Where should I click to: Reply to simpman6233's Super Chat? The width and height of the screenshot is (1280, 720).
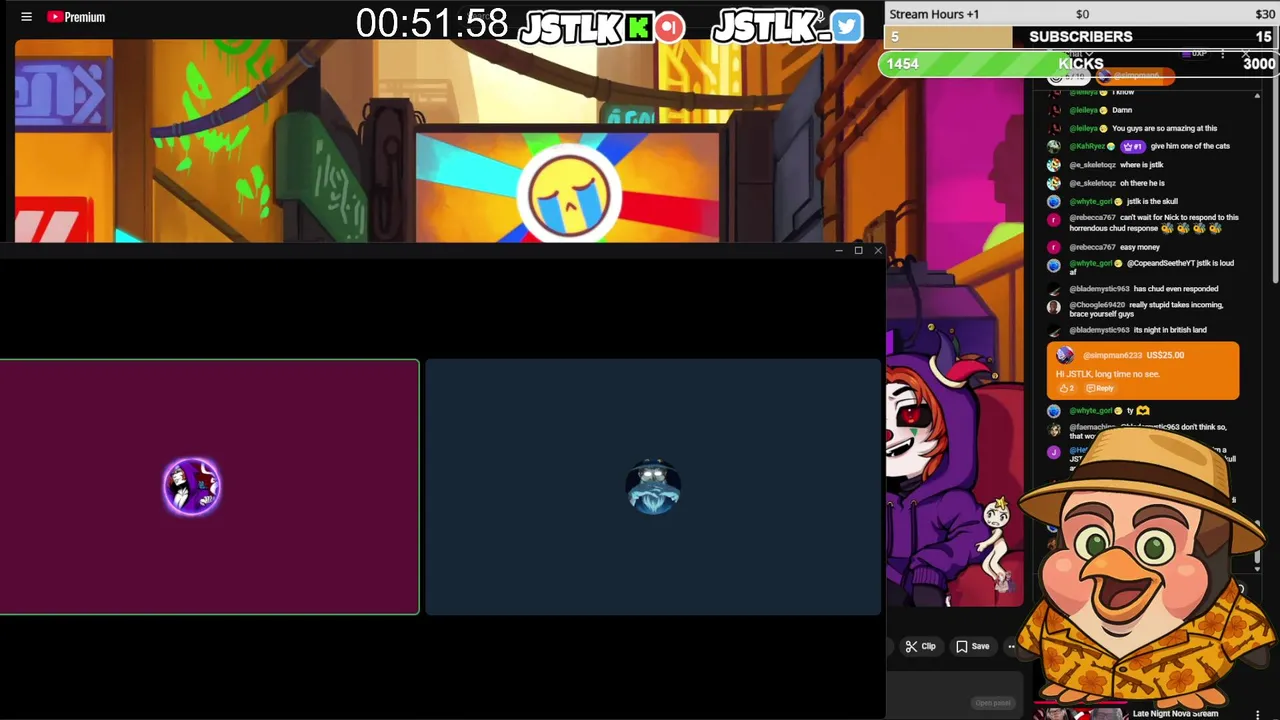(x=1100, y=388)
